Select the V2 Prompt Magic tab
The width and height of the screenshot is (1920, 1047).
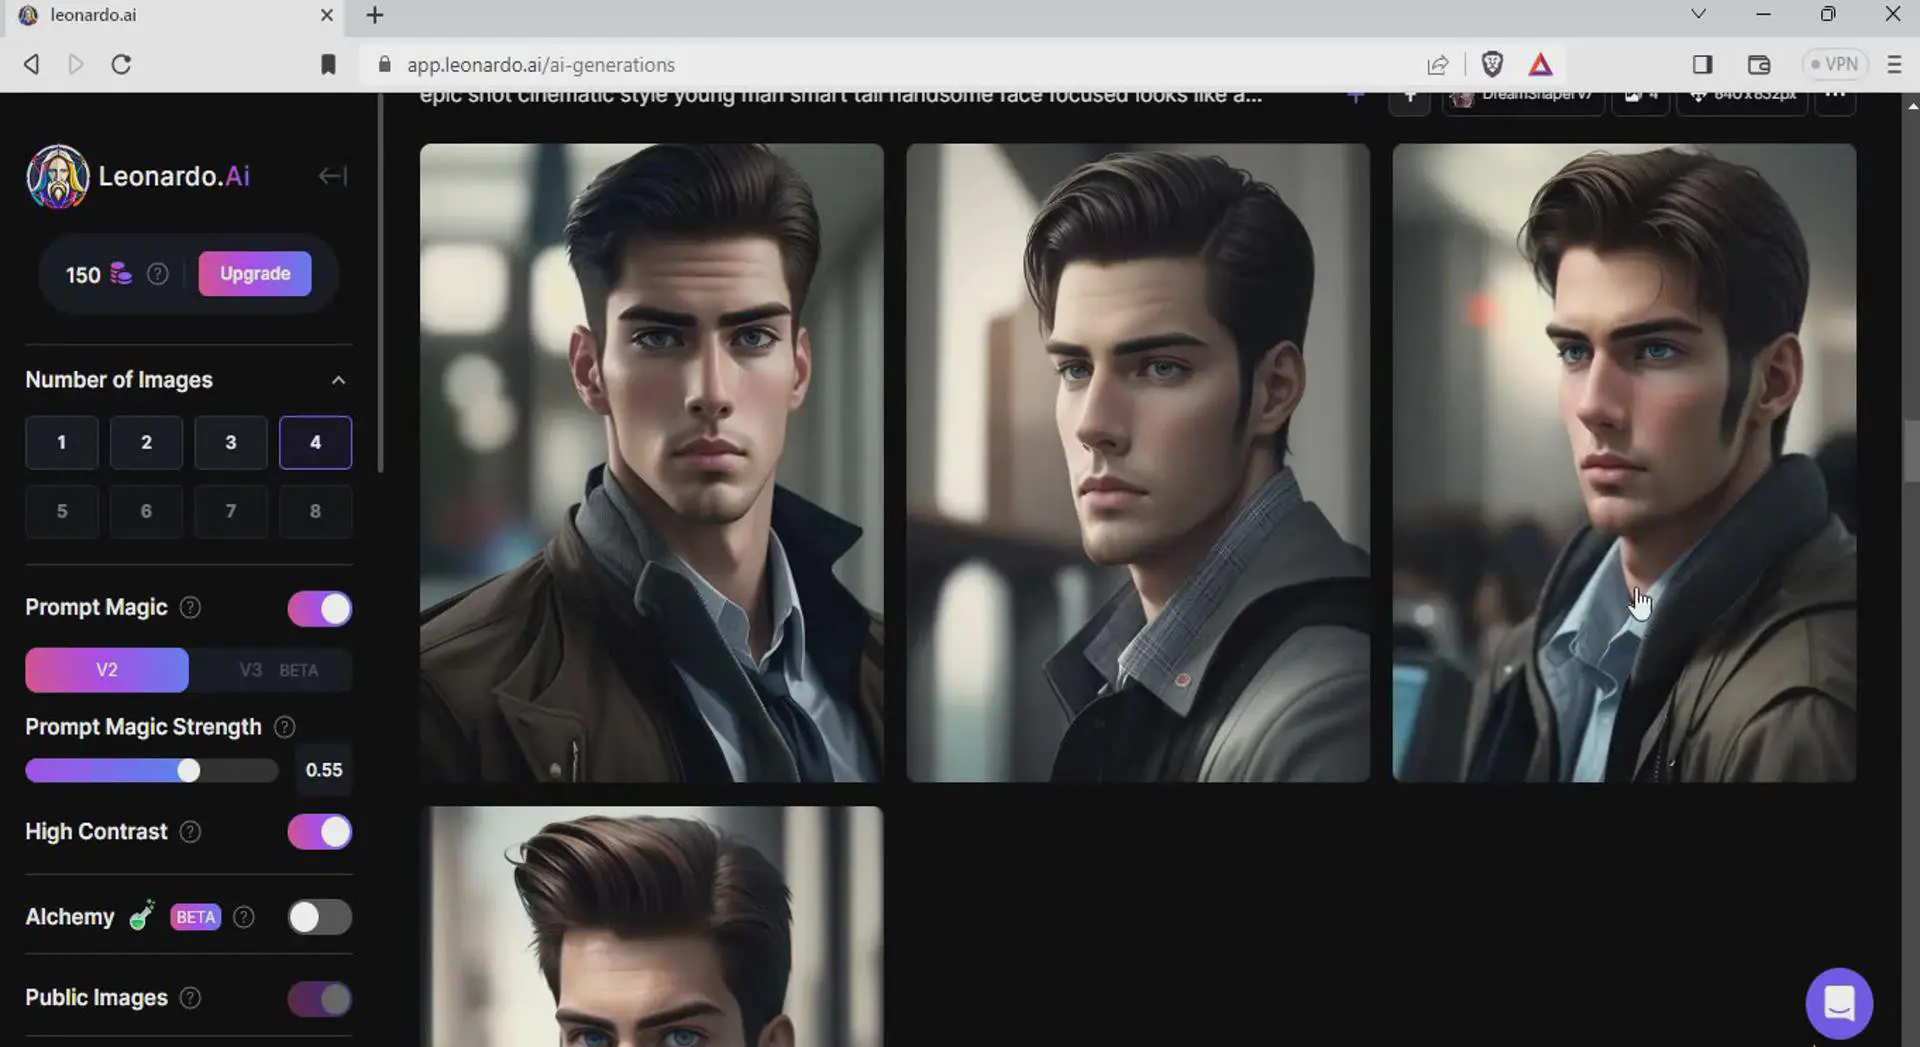[107, 670]
